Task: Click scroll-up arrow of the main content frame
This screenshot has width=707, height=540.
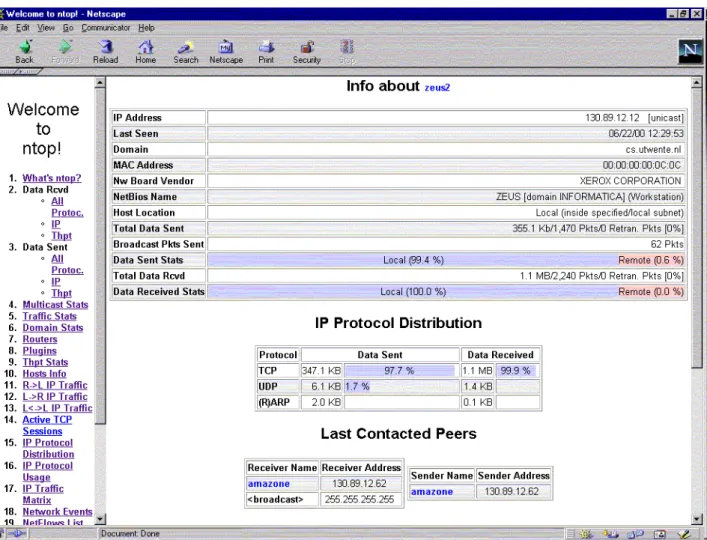Action: click(x=697, y=82)
